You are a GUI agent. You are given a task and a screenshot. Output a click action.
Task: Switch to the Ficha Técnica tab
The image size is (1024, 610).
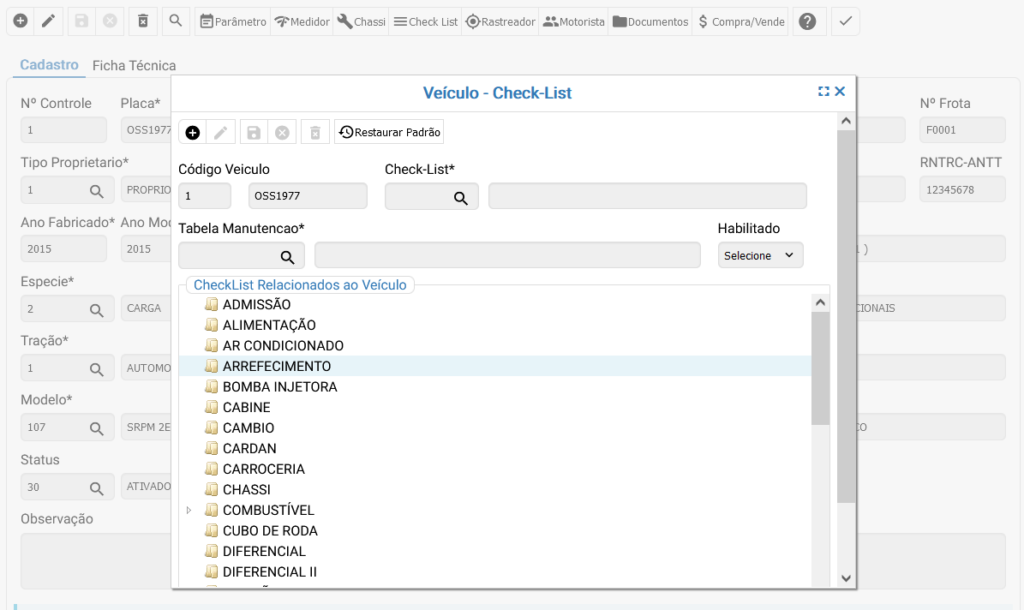134,65
